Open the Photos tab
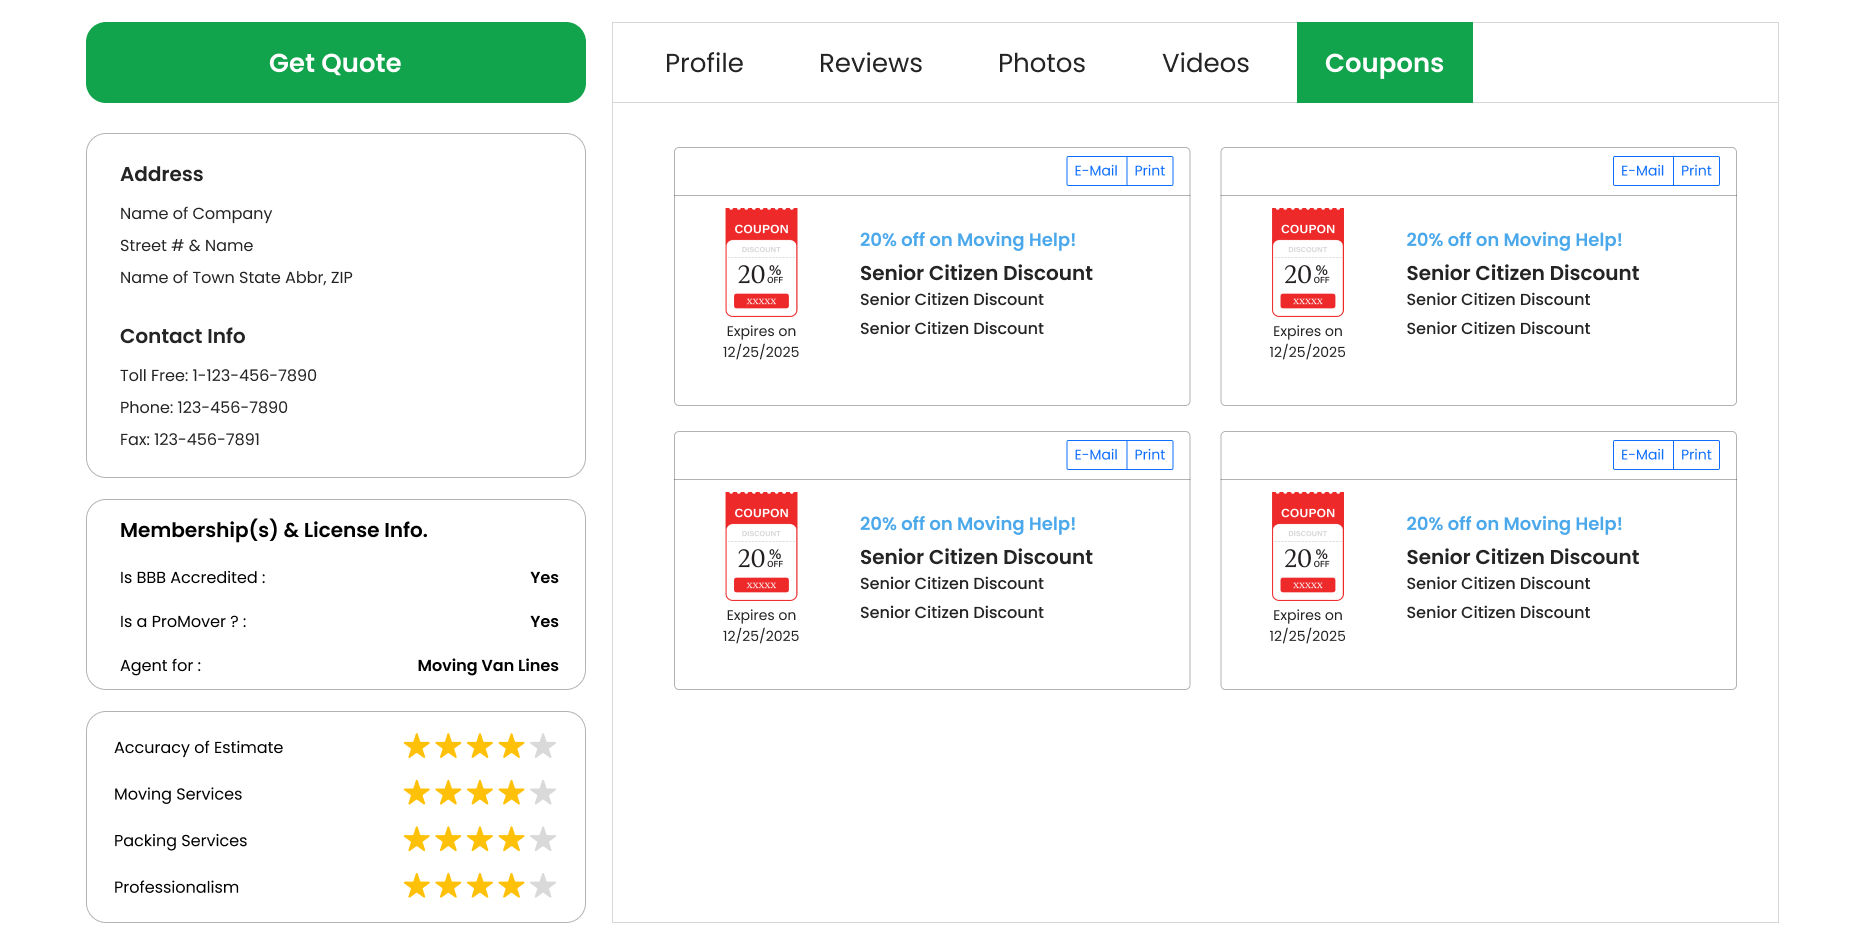 click(x=1040, y=62)
